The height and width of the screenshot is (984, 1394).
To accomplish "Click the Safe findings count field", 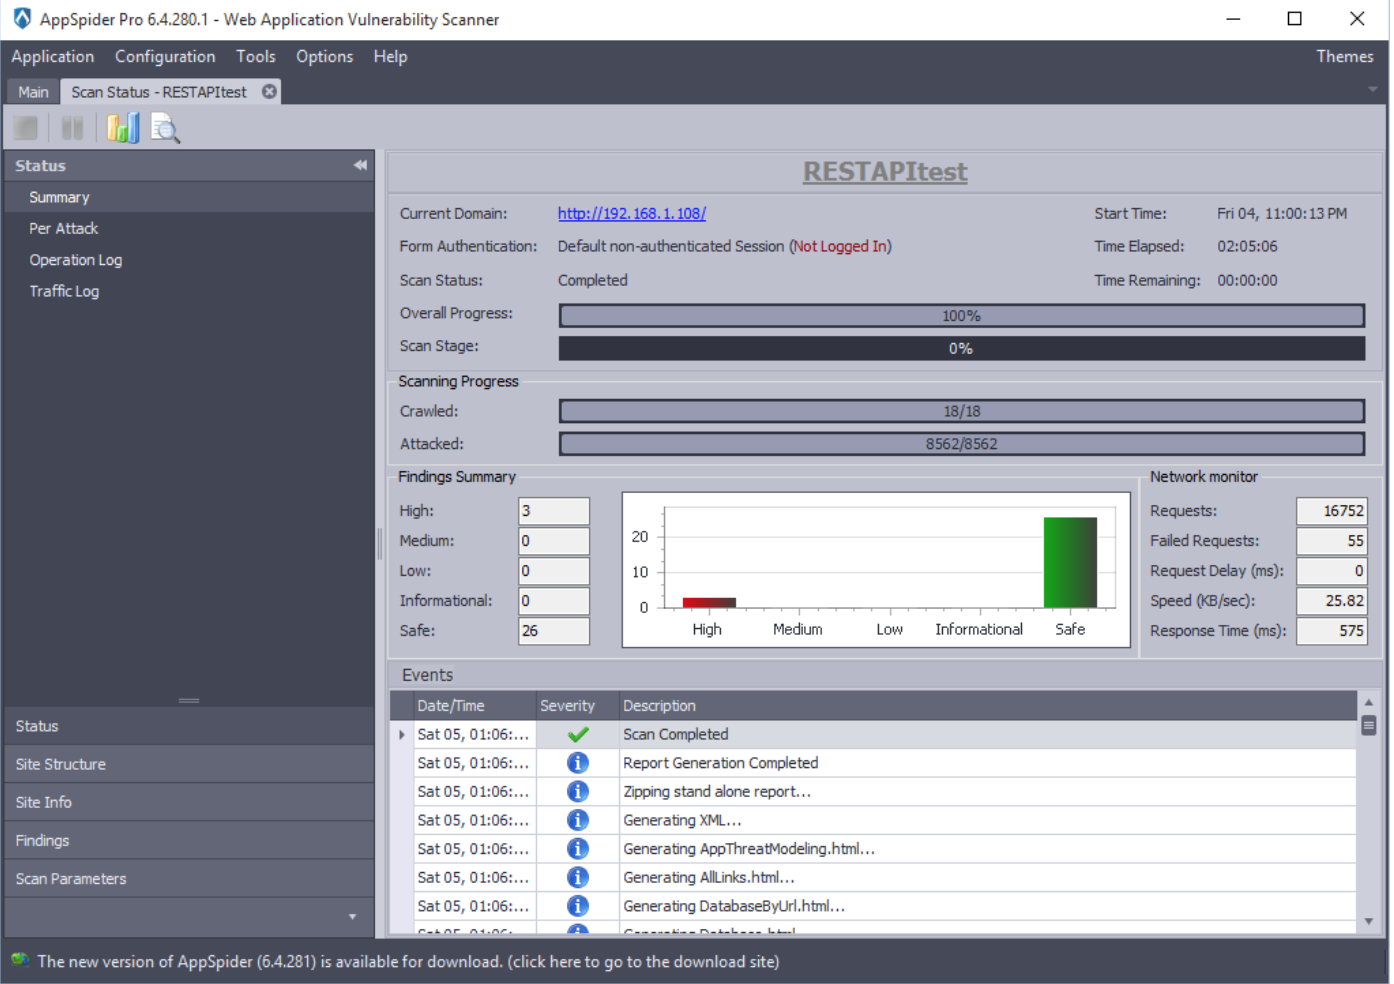I will coord(554,631).
